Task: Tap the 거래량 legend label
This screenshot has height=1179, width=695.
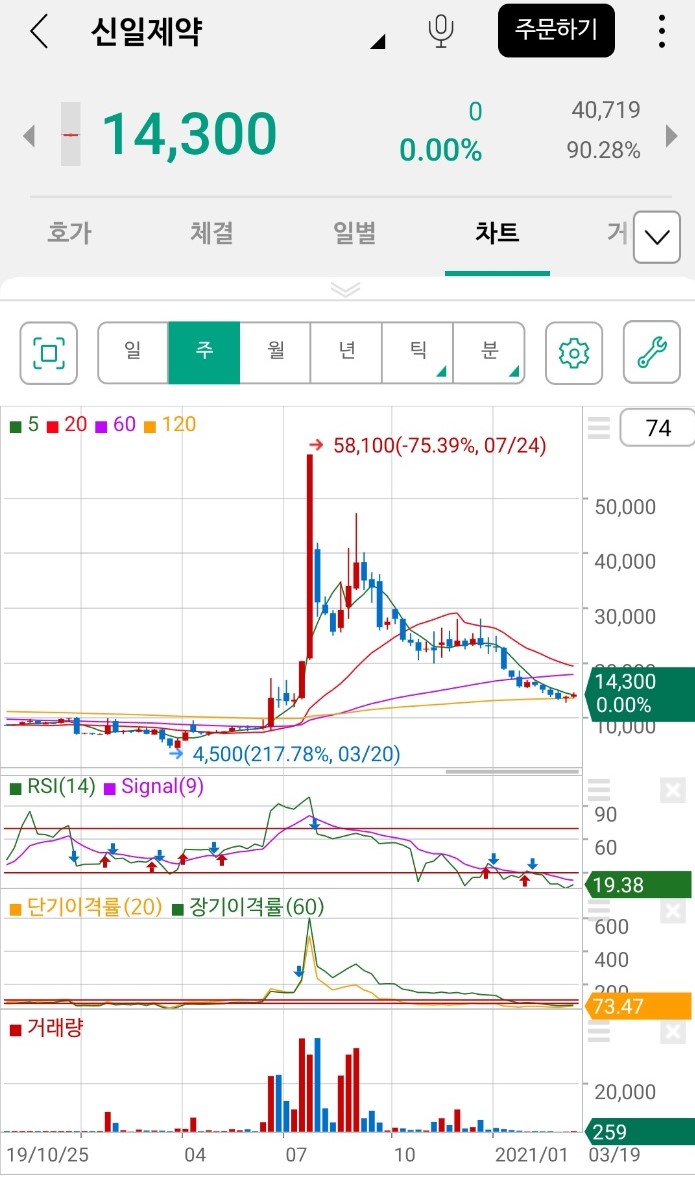Action: click(x=46, y=1029)
